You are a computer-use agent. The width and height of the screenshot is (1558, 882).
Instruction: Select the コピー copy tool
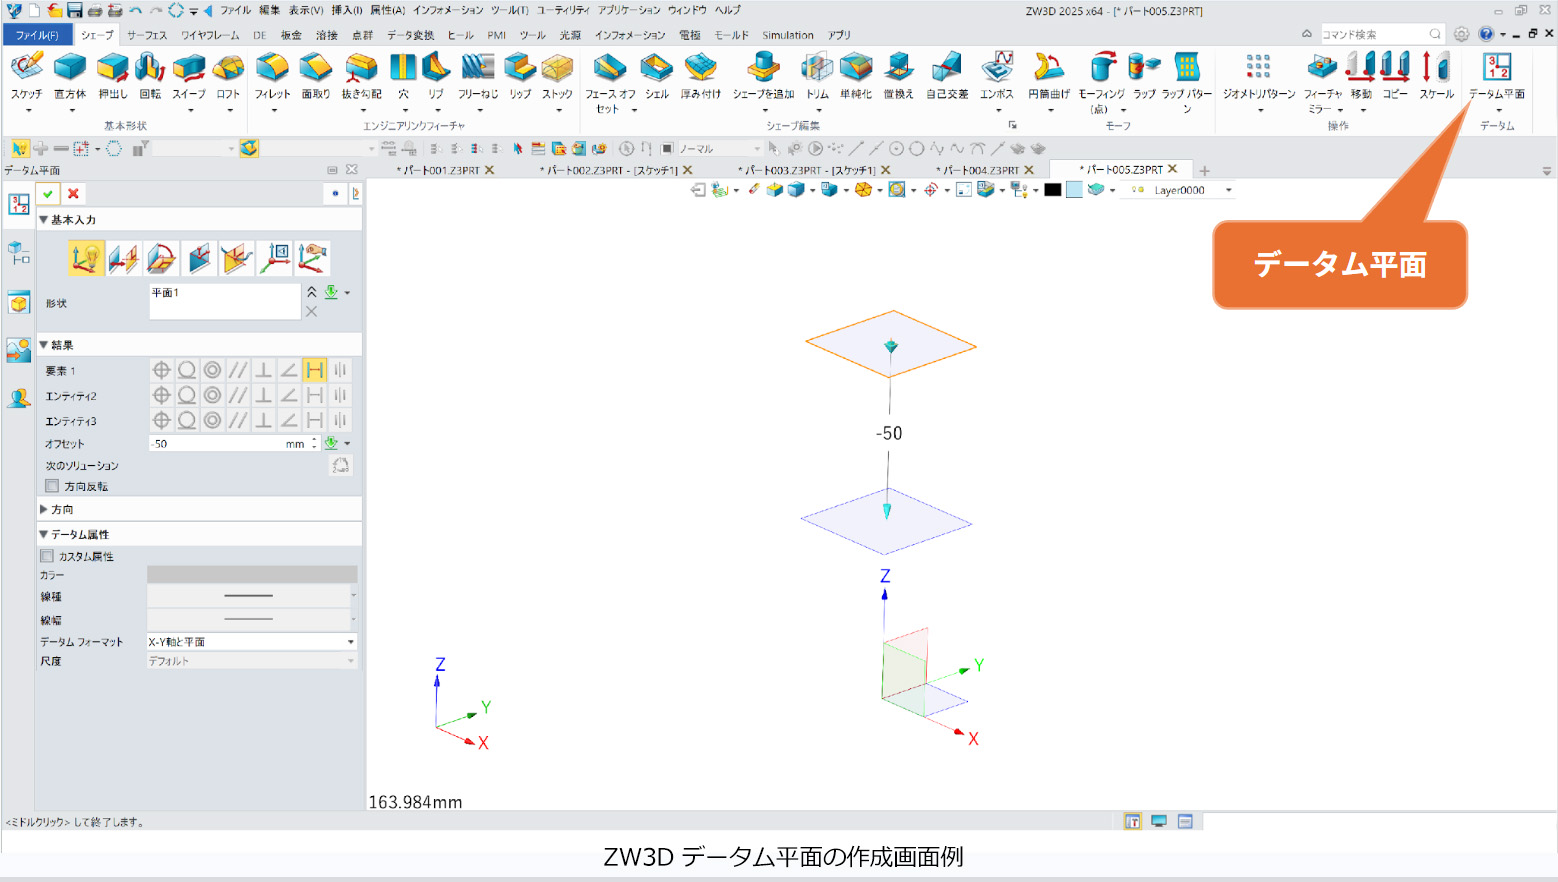tap(1395, 76)
